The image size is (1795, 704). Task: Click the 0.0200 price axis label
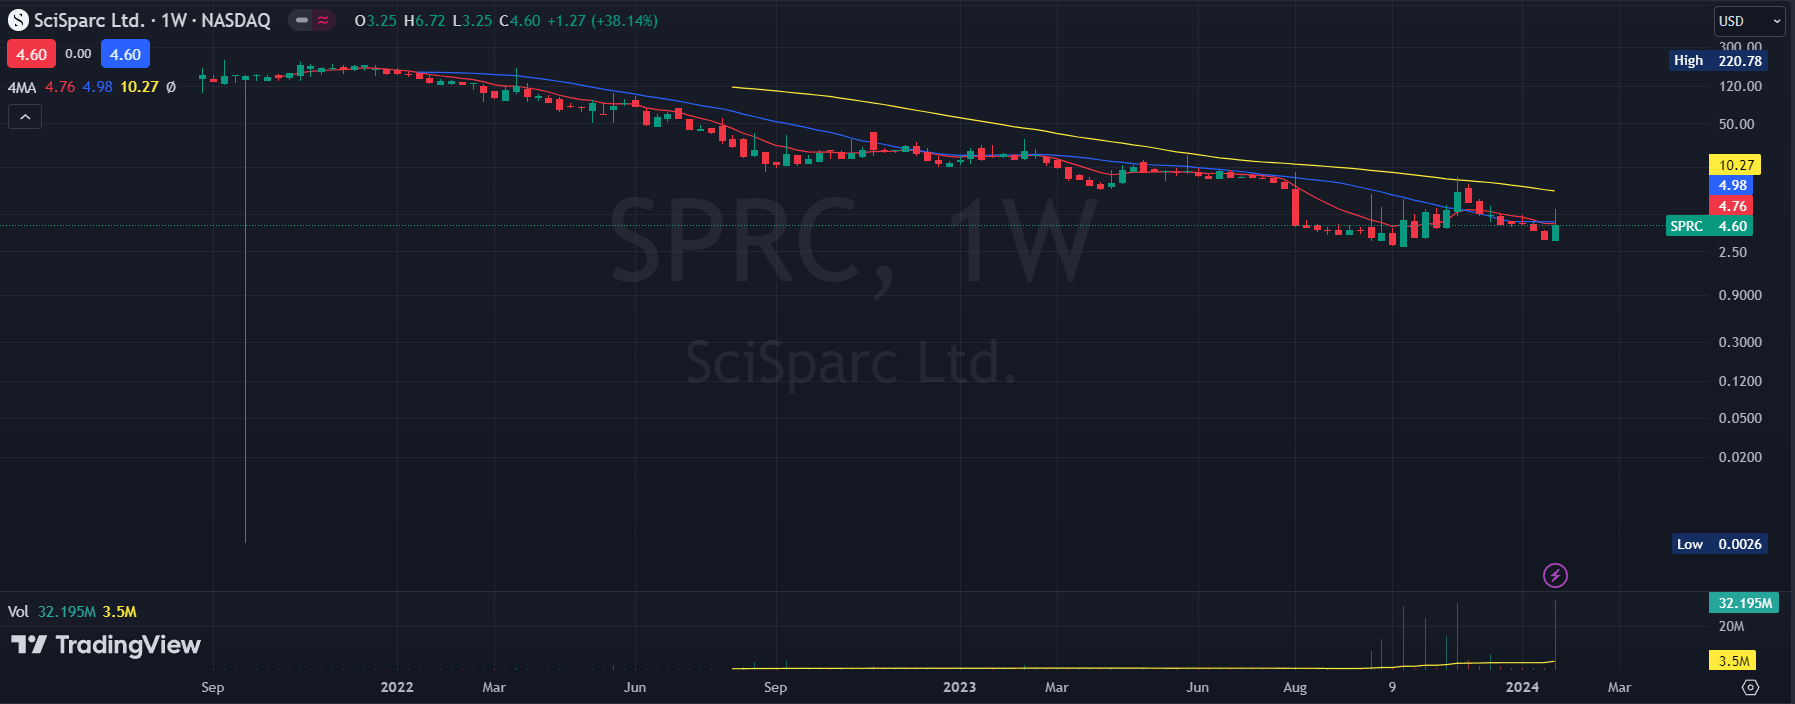(1740, 457)
